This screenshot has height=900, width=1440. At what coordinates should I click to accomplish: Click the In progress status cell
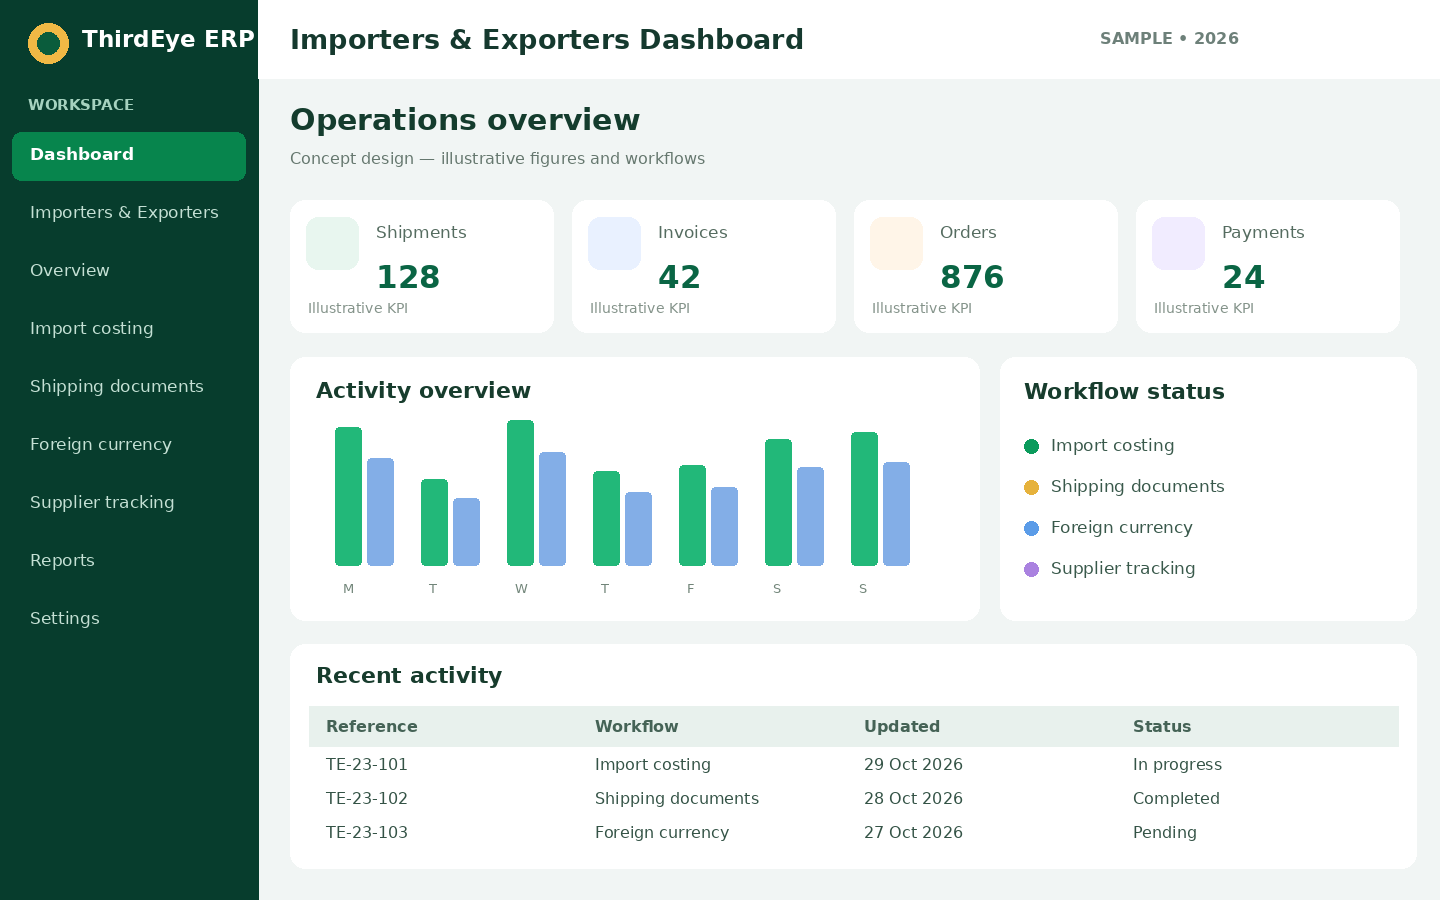tap(1177, 765)
